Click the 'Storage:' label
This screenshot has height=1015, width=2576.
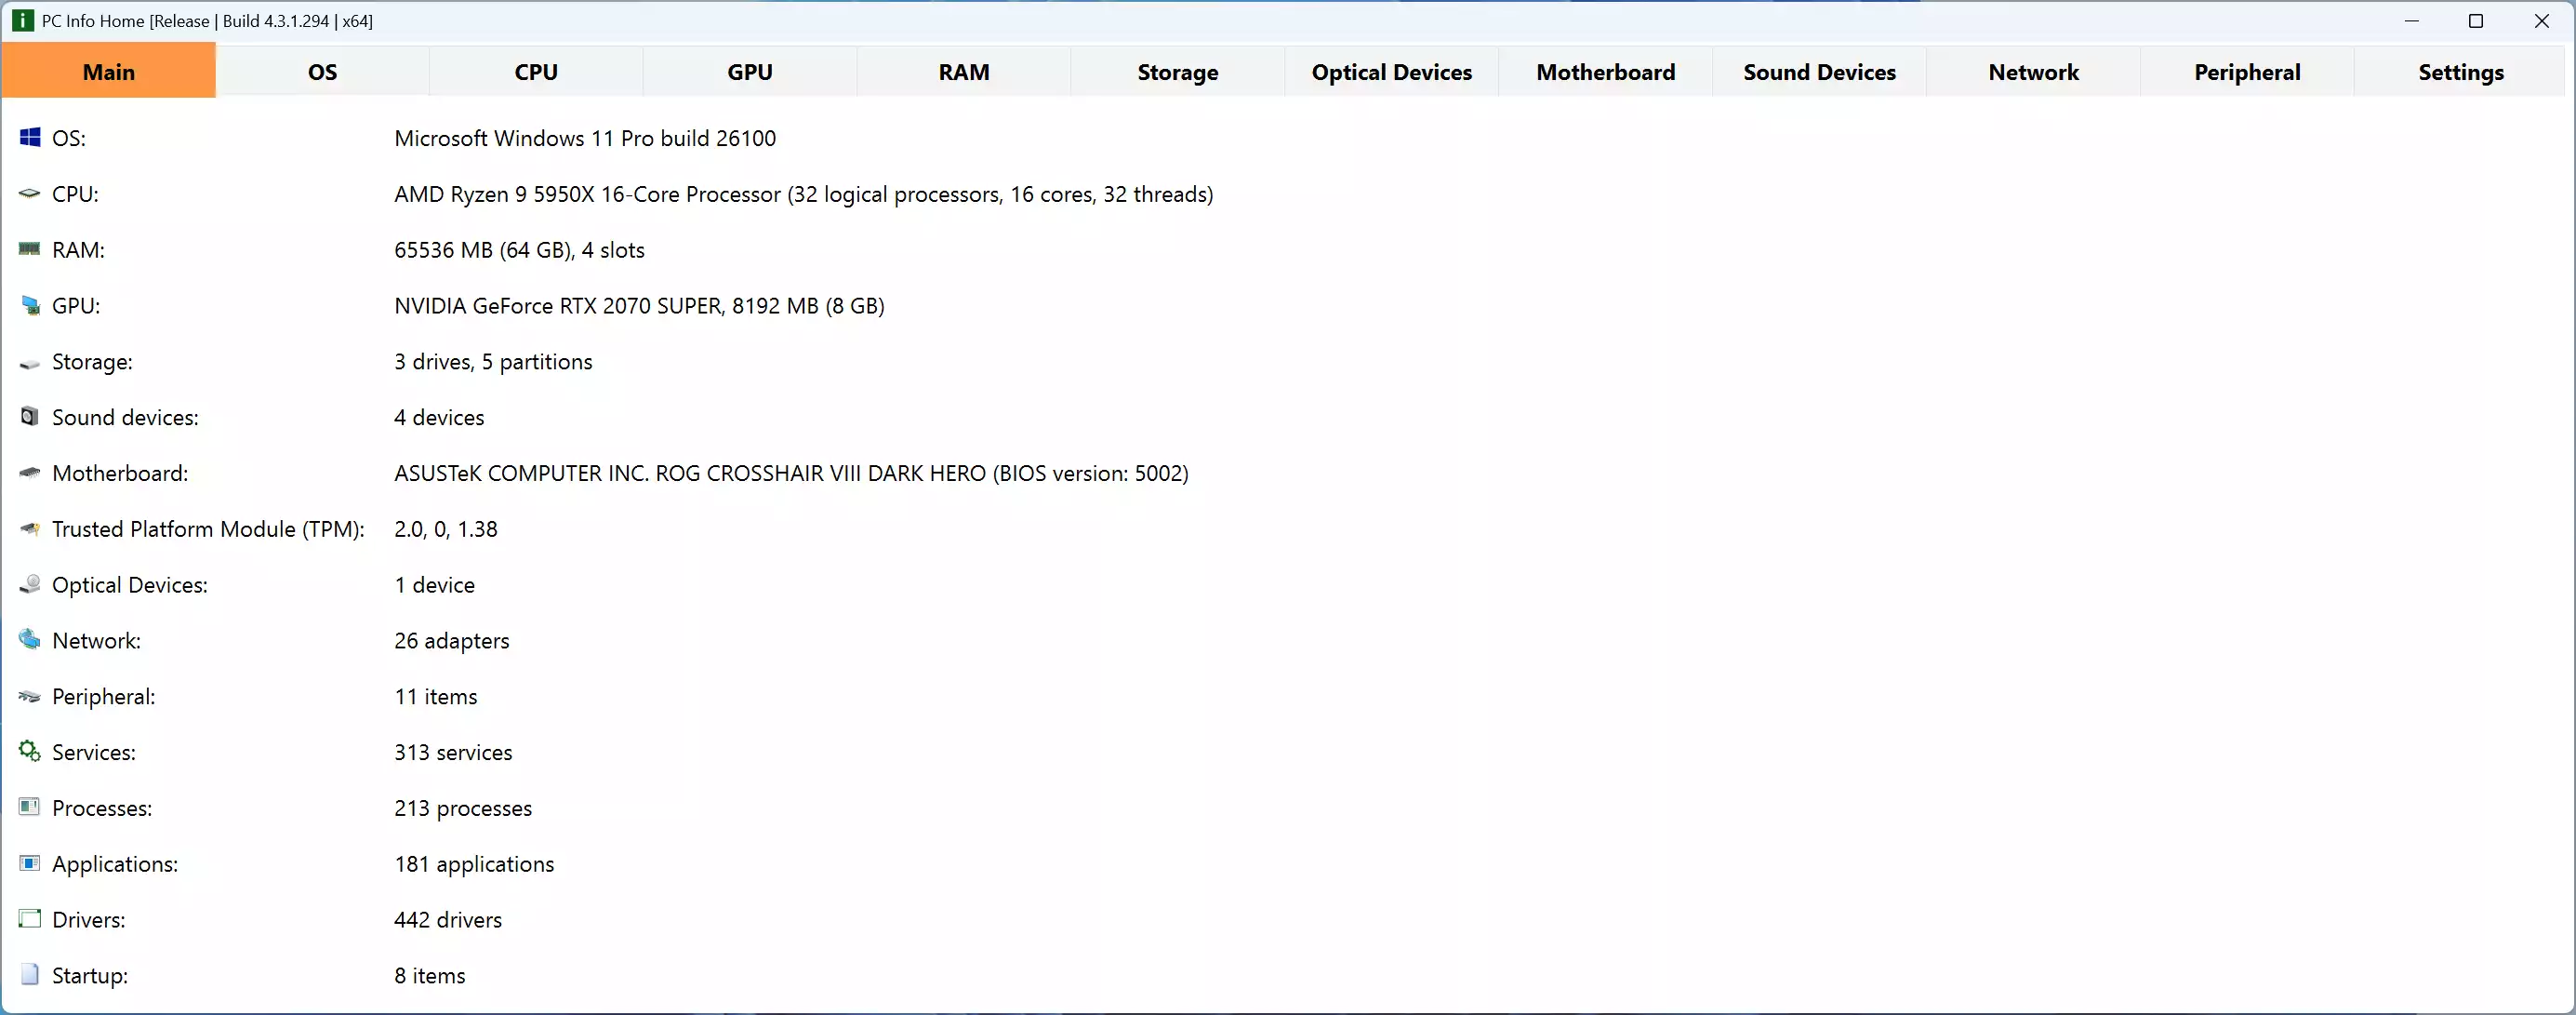pos(92,362)
